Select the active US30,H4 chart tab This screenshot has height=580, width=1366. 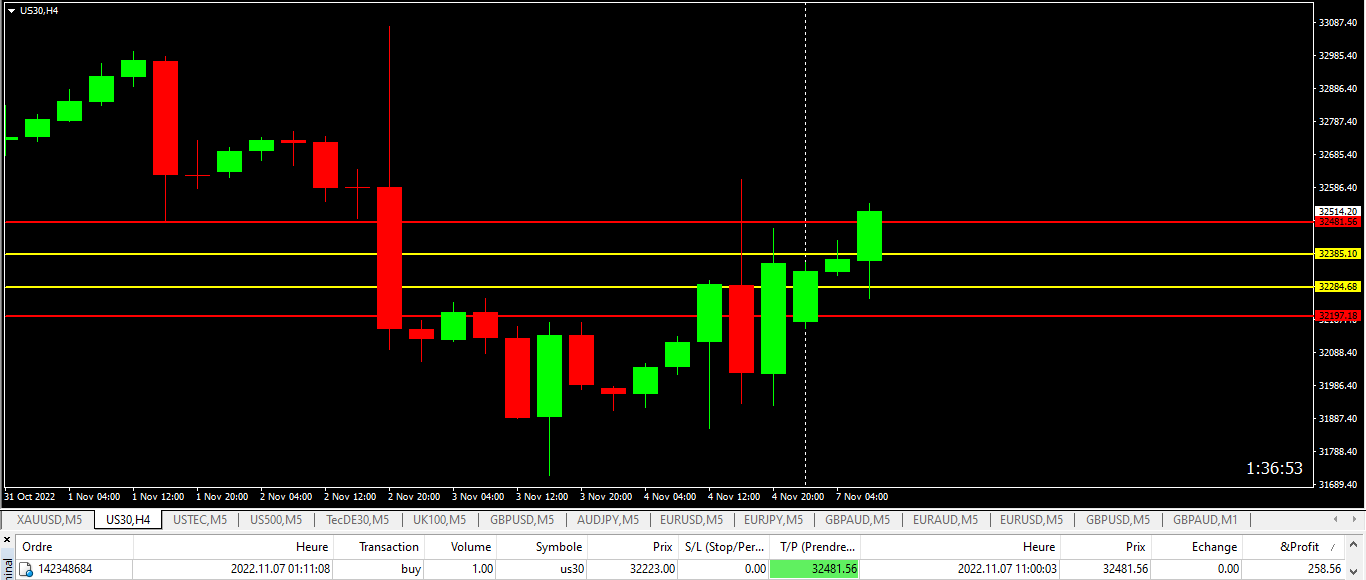pyautogui.click(x=129, y=520)
